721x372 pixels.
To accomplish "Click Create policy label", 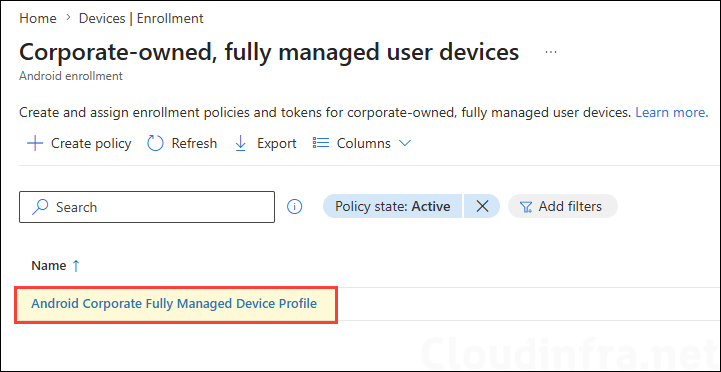I will (x=91, y=143).
